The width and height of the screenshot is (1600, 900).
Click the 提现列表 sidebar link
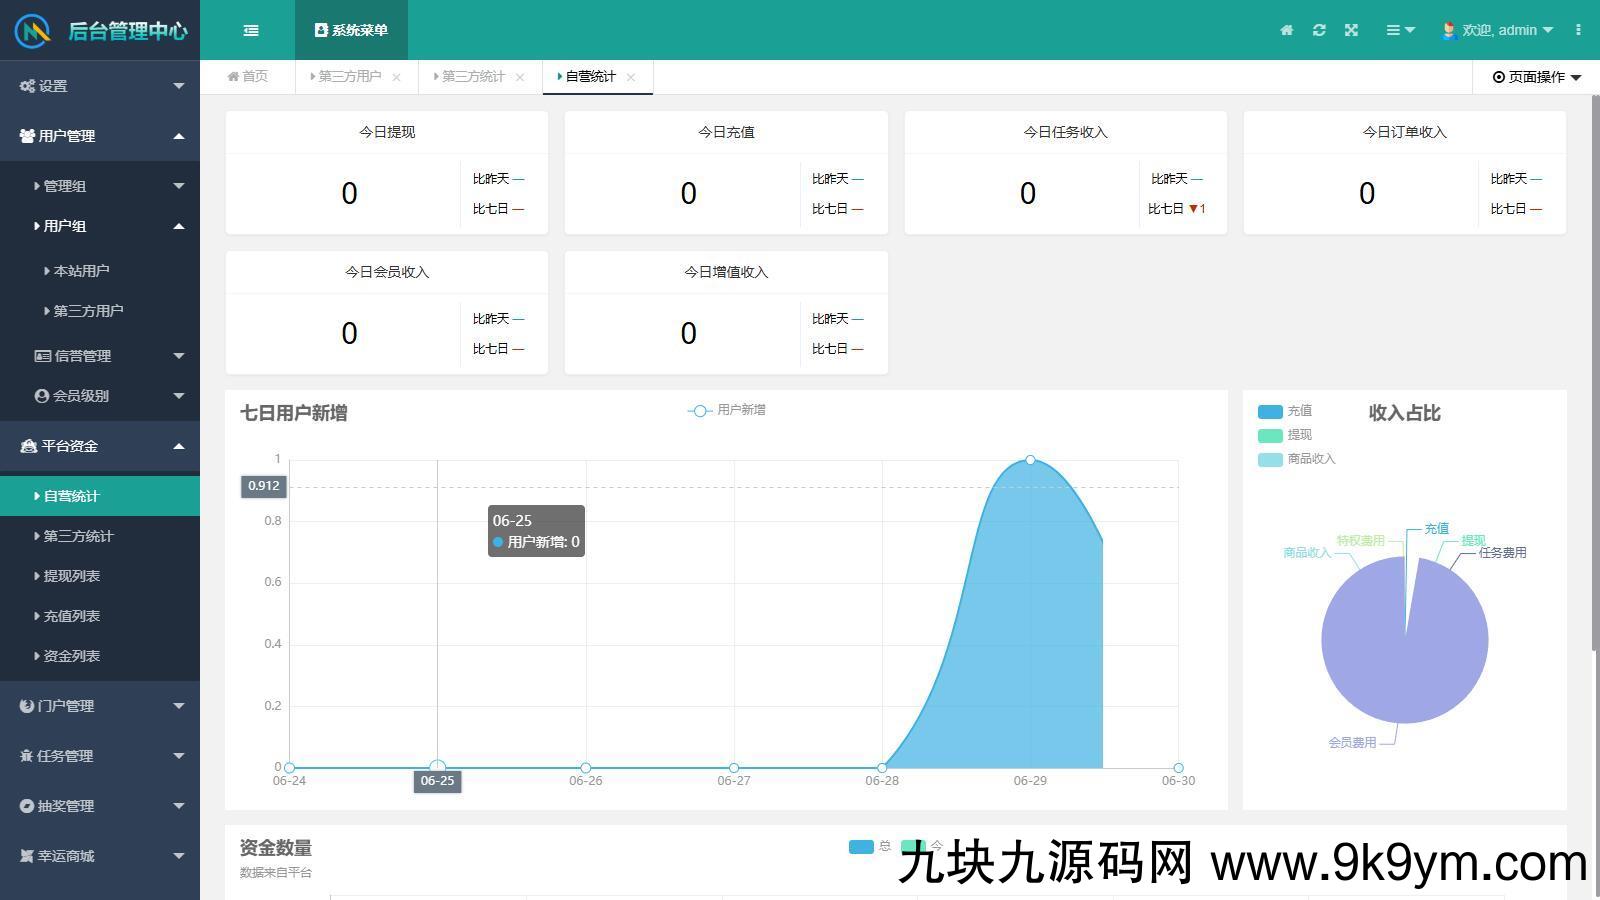click(x=71, y=576)
